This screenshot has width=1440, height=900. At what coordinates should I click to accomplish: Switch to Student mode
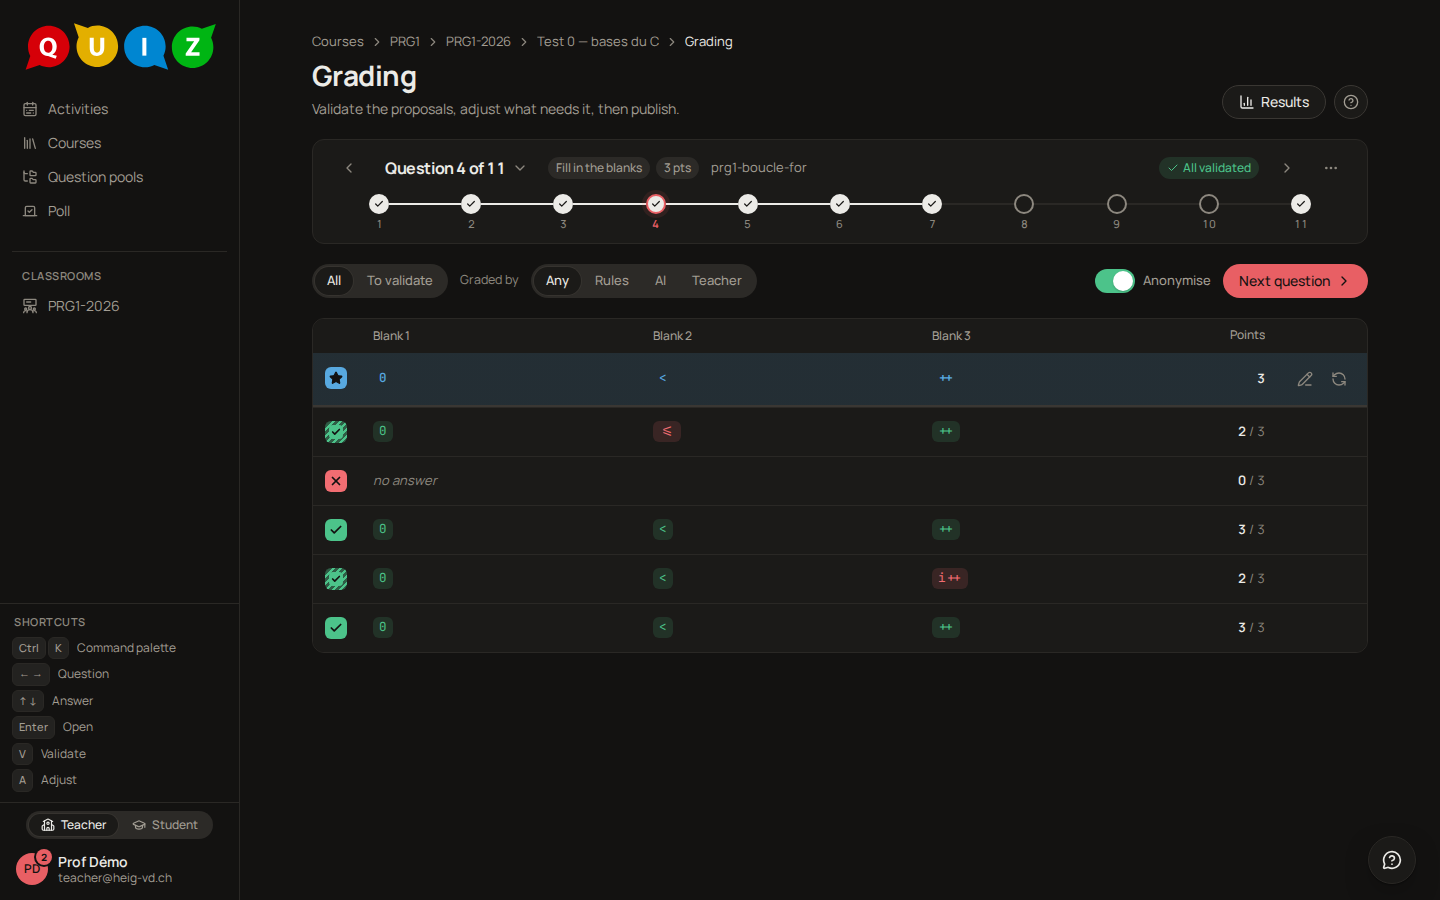pos(166,825)
